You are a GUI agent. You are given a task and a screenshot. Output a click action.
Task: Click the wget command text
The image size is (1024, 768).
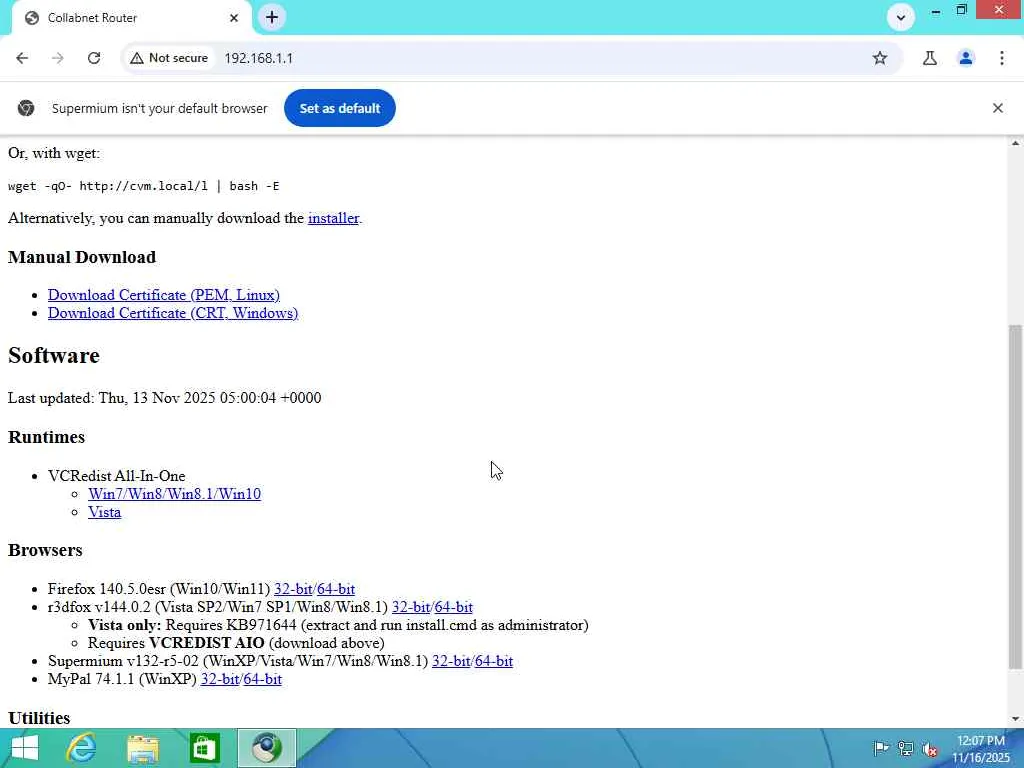click(x=144, y=186)
